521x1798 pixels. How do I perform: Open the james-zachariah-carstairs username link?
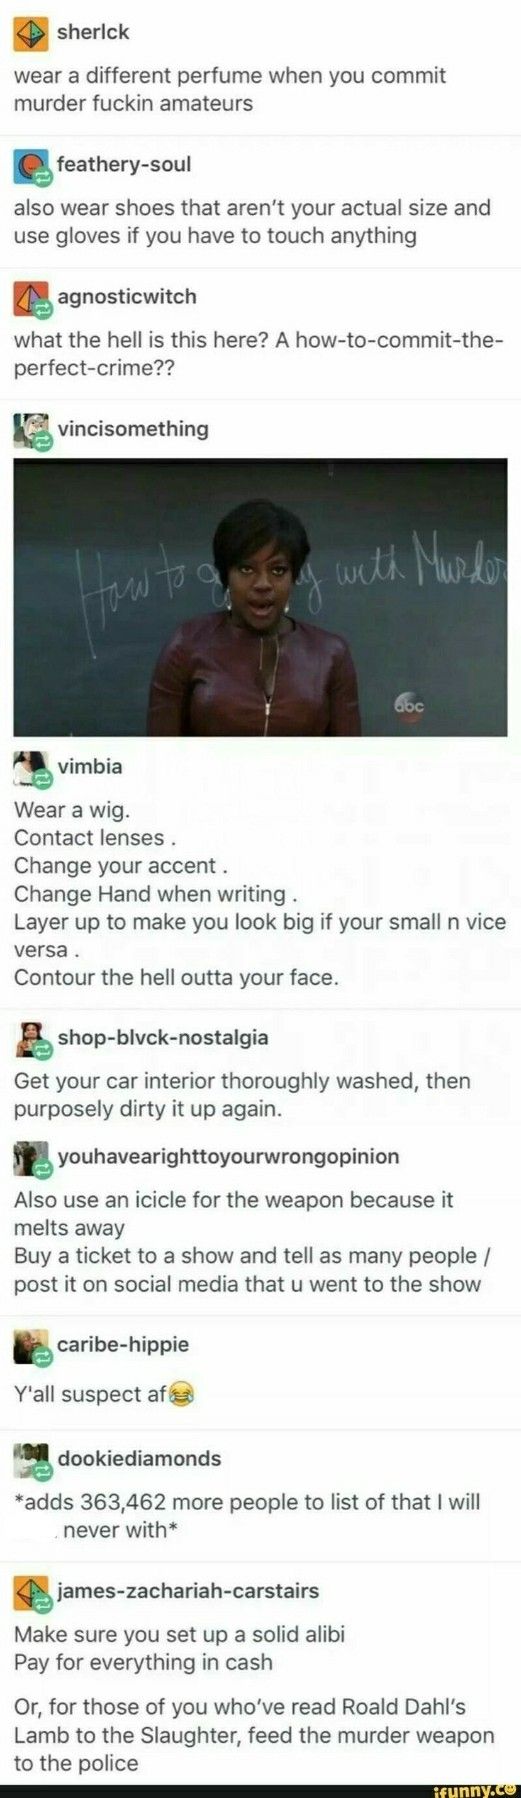pos(188,1590)
